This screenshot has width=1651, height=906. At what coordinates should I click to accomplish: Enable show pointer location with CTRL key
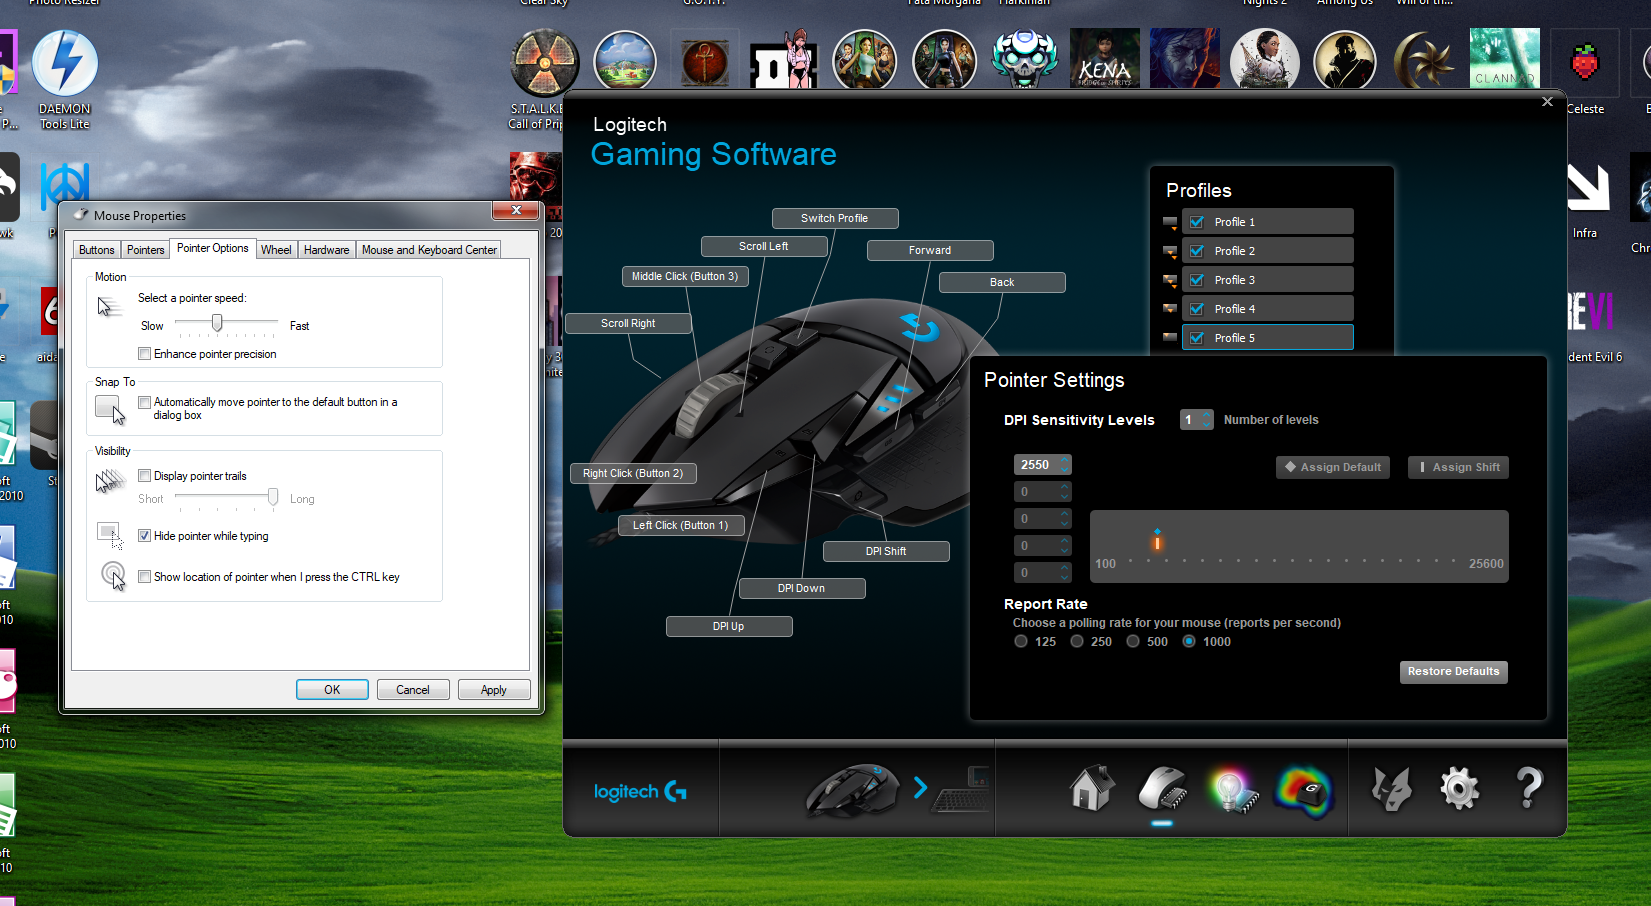pos(145,577)
